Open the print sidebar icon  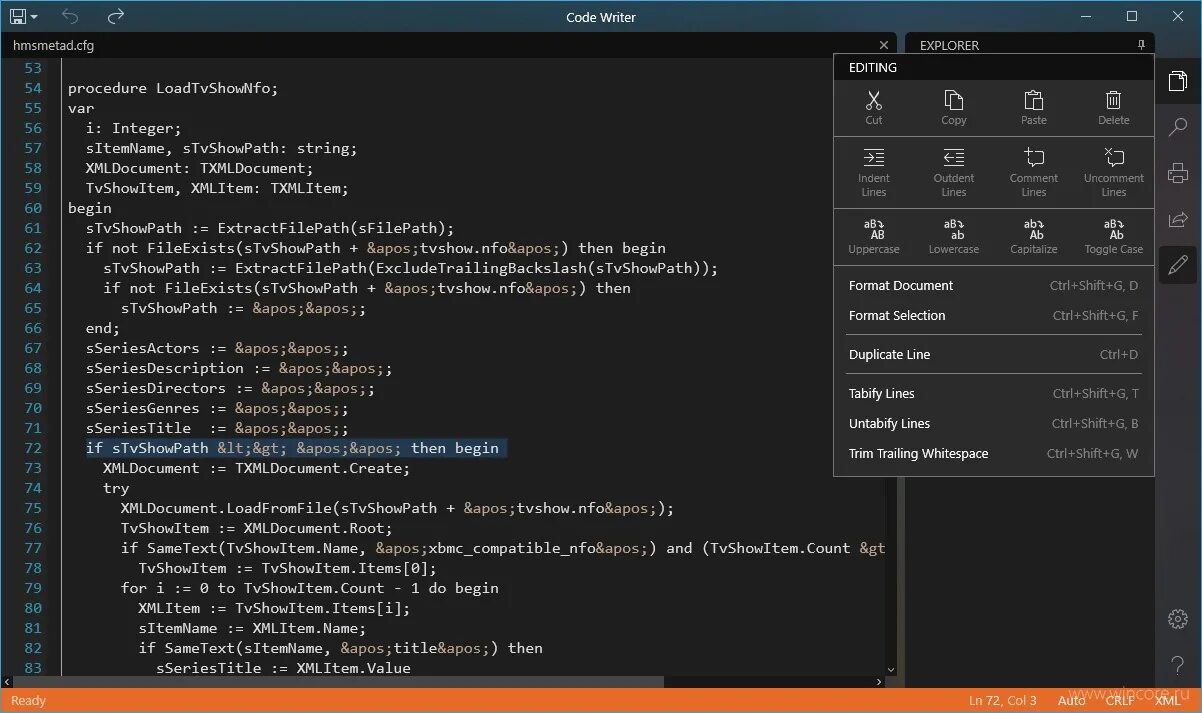click(1178, 173)
